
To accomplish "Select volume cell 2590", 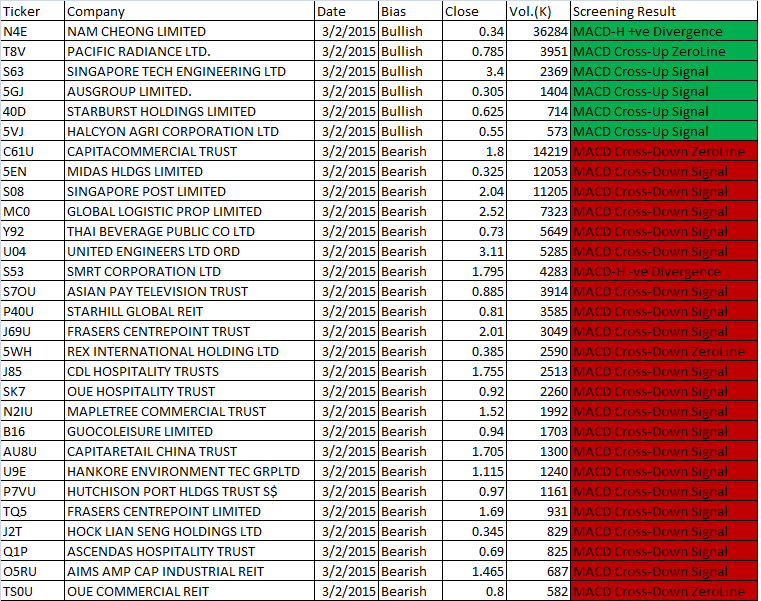I will (538, 351).
